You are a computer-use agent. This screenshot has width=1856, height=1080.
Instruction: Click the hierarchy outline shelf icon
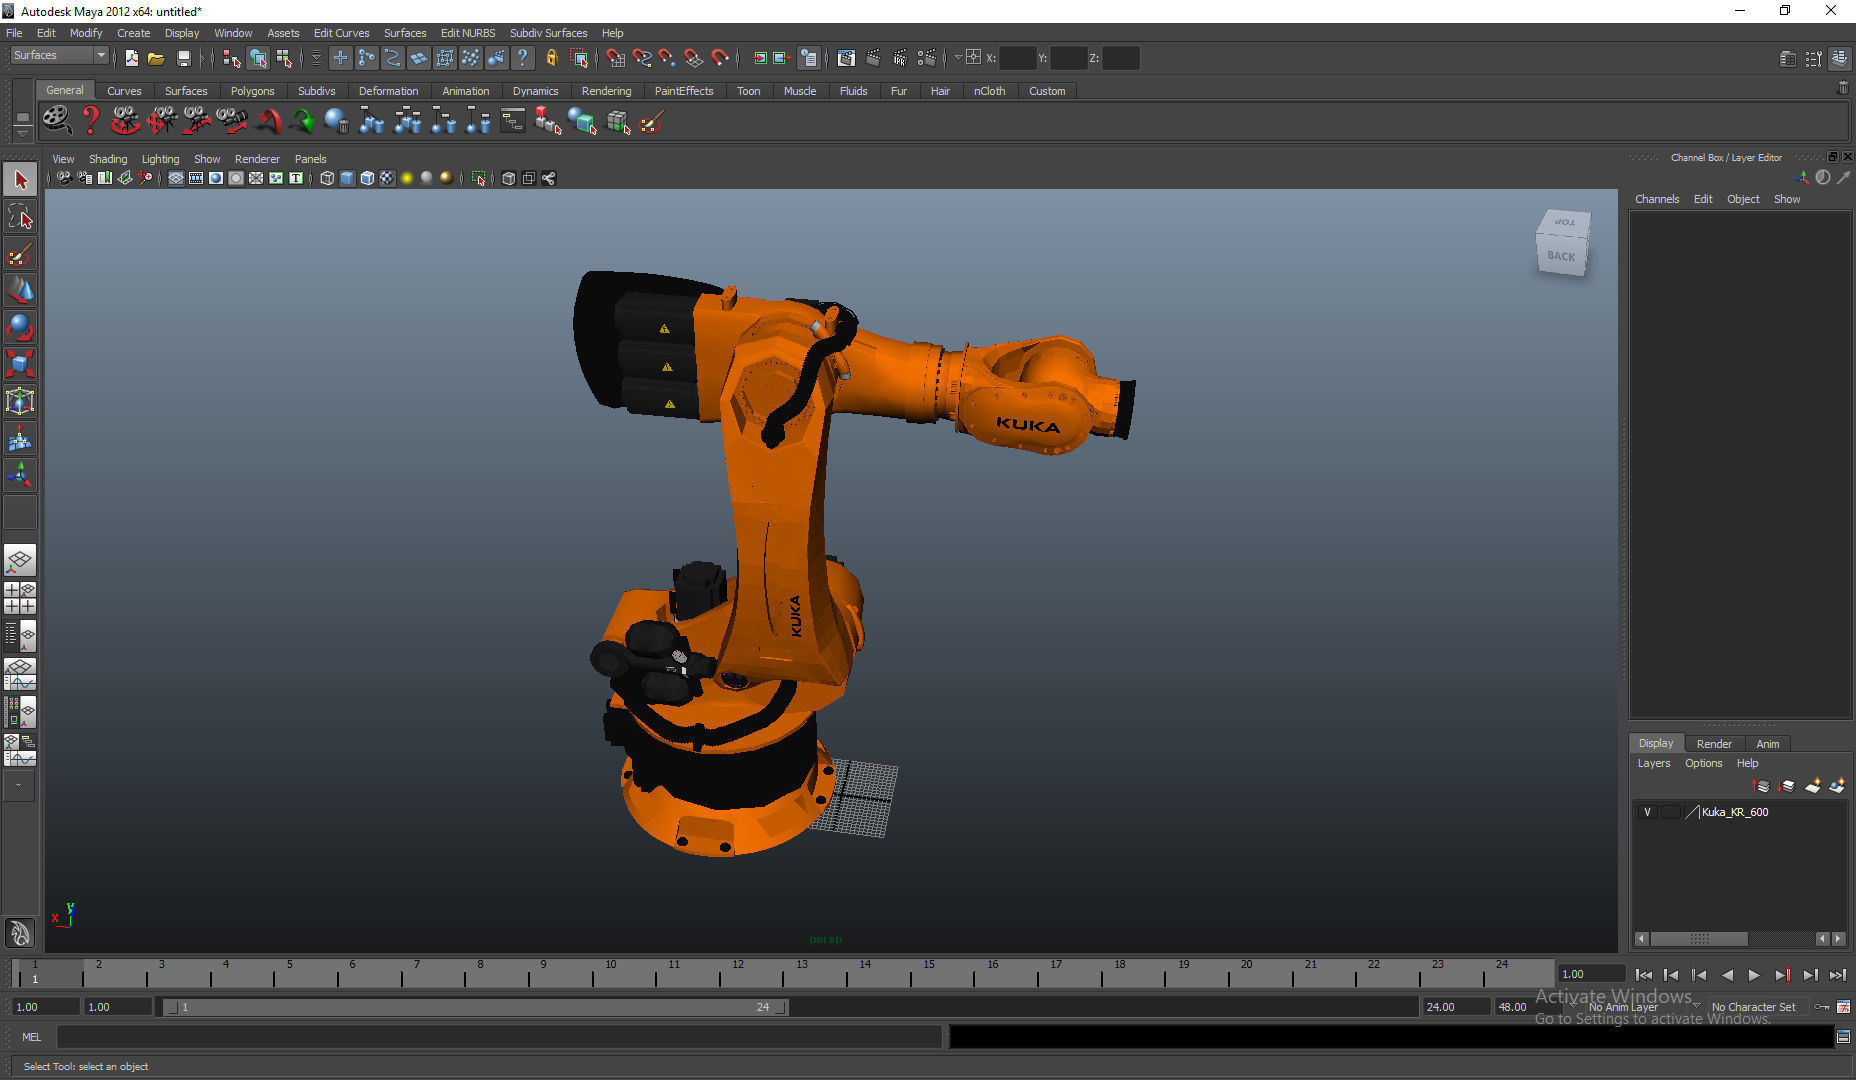tap(513, 121)
